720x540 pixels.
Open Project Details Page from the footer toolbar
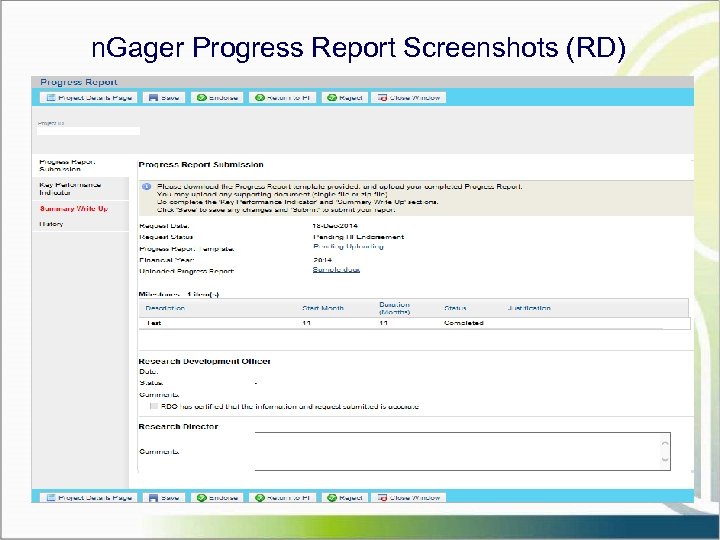89,497
